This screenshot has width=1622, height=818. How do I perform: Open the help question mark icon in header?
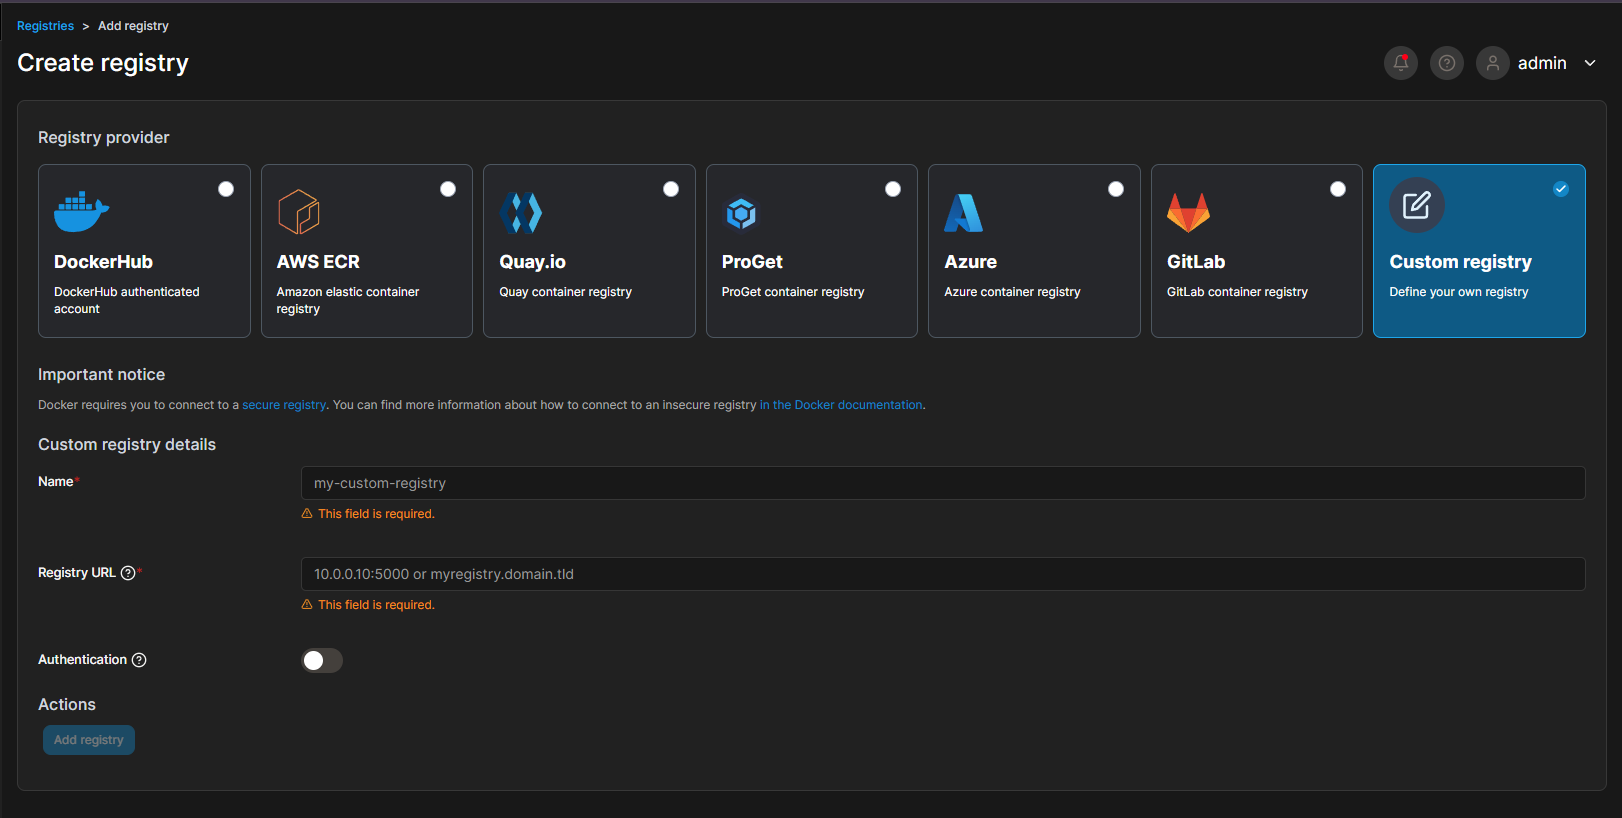click(1447, 63)
